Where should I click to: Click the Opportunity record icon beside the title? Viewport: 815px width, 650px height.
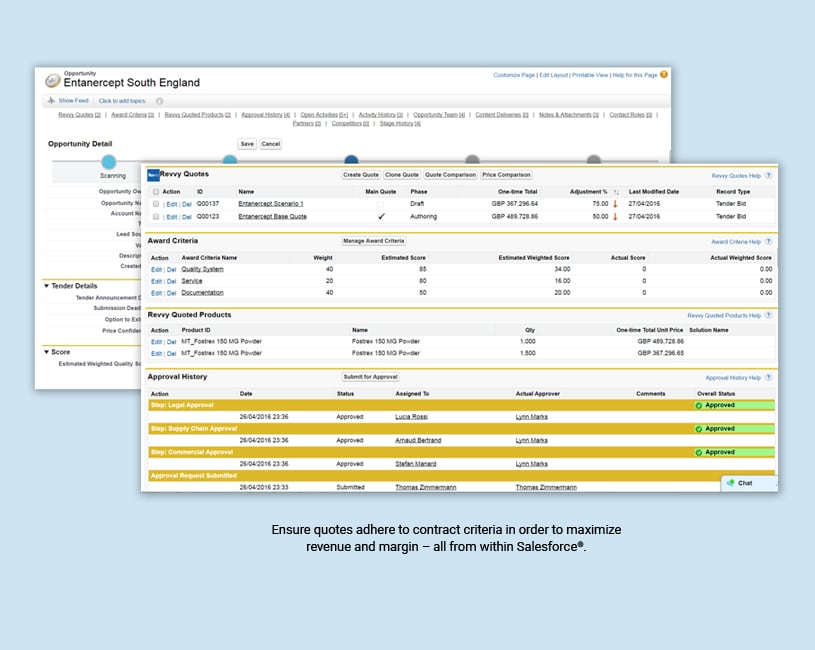coord(52,81)
